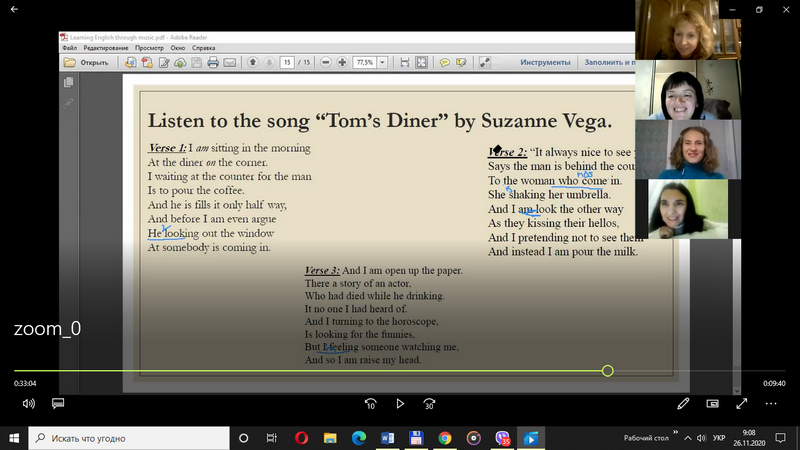The height and width of the screenshot is (450, 800).
Task: Open the floppy disk app on taskbar
Action: 416,438
